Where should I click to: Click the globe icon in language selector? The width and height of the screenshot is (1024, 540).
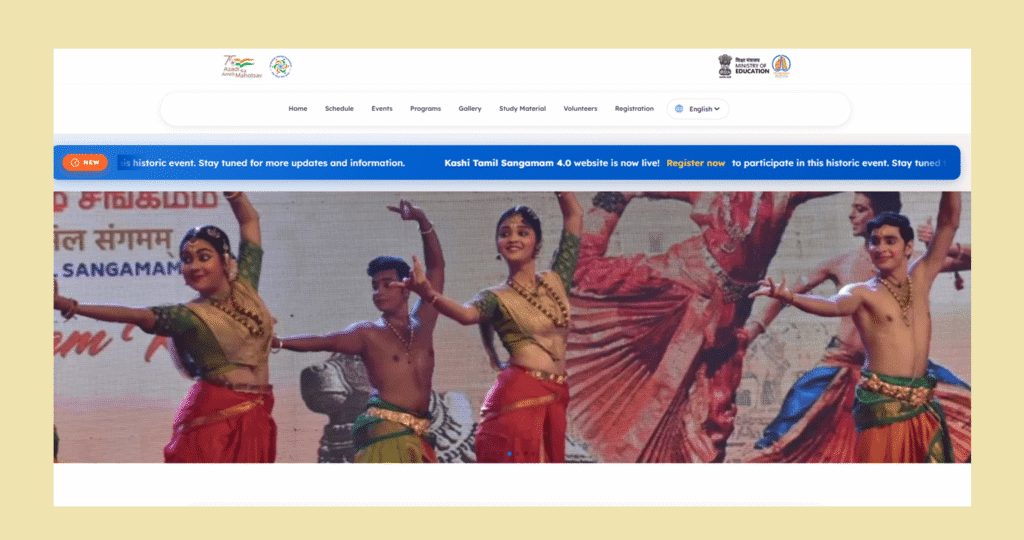coord(679,109)
